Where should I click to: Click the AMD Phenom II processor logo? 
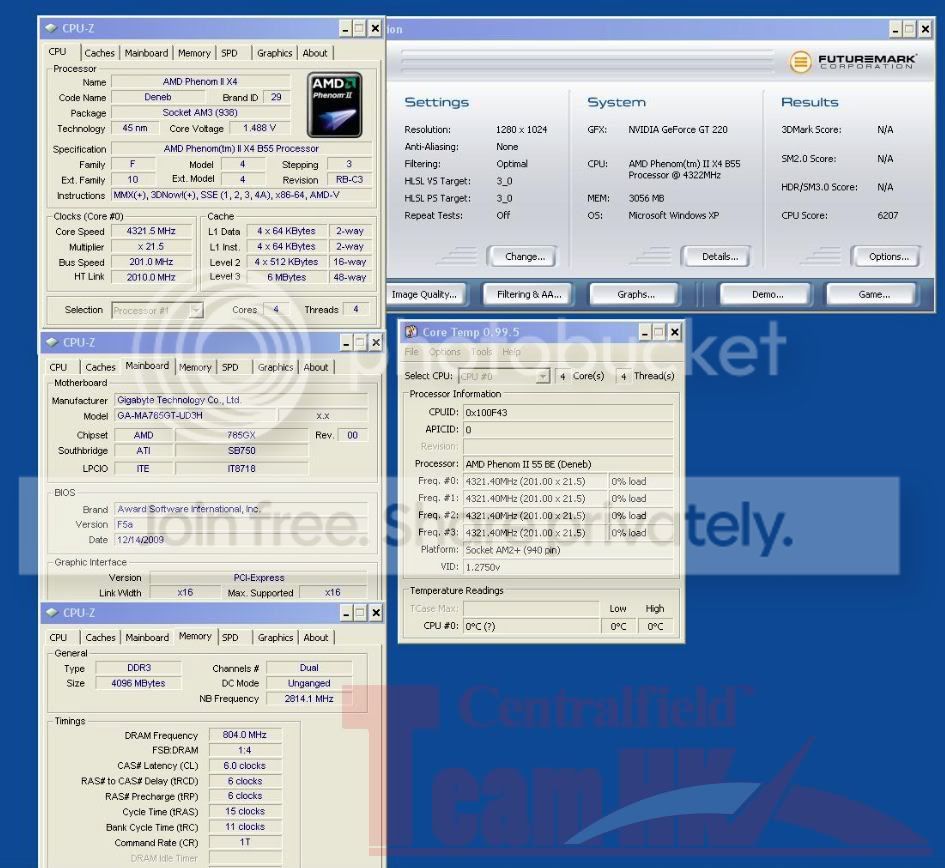pyautogui.click(x=334, y=104)
